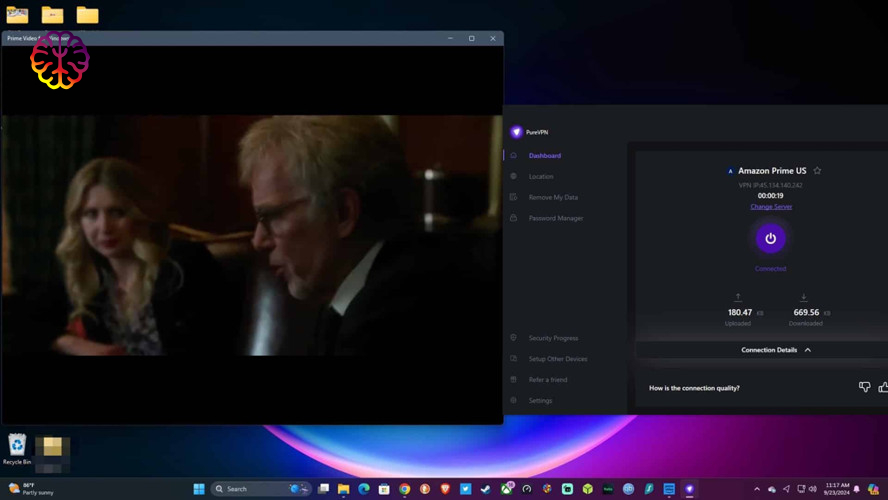Rate connection quality with thumbs up
The image size is (888, 500).
click(x=883, y=387)
